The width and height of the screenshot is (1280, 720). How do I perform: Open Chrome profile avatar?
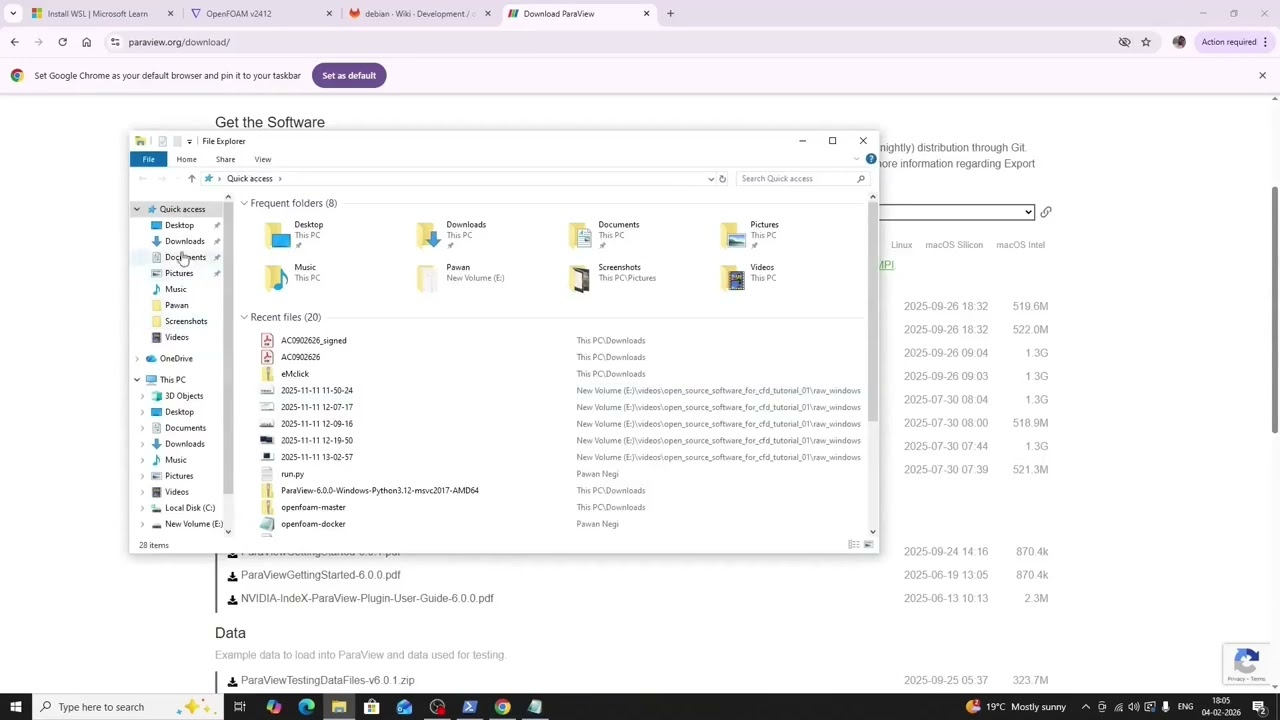point(1179,42)
